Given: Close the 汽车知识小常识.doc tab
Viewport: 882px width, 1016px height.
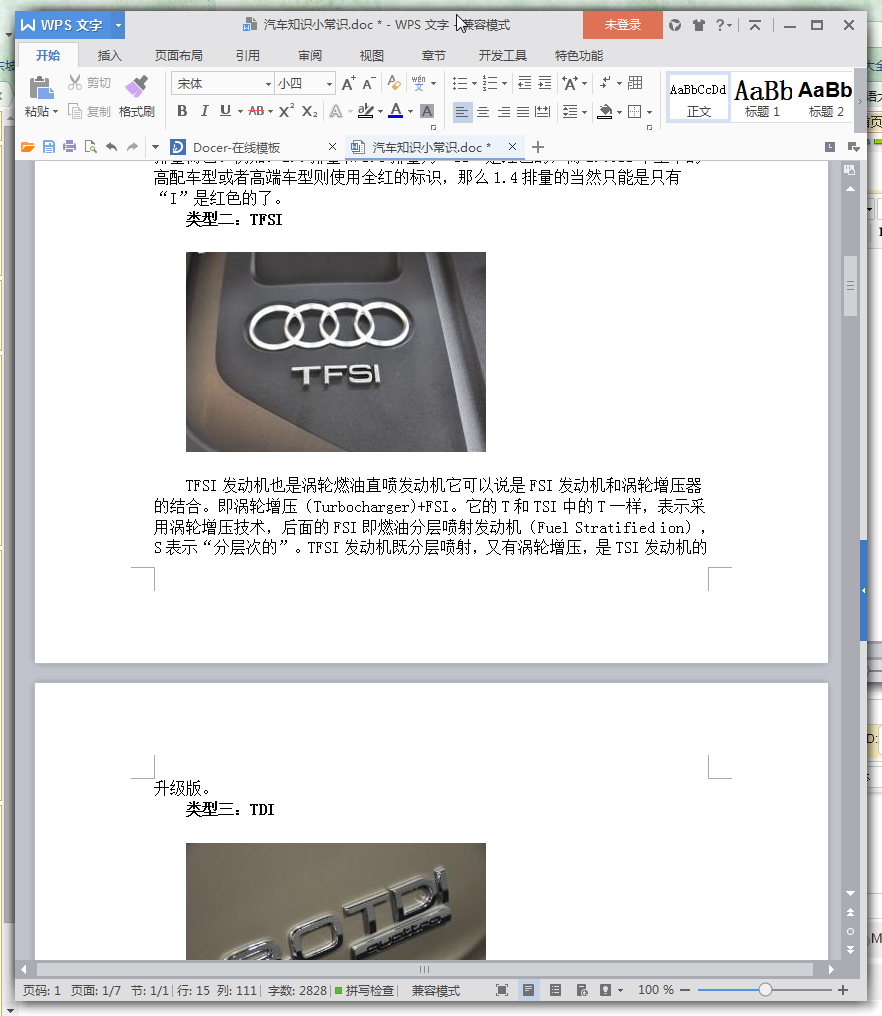Looking at the screenshot, I should [513, 146].
